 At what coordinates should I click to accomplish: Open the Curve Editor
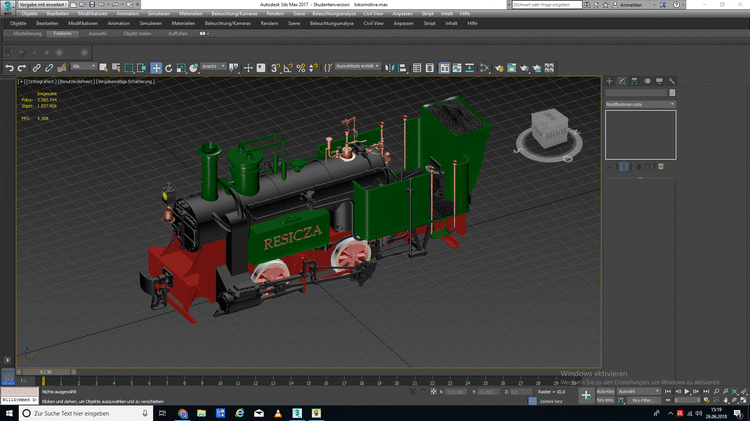(457, 68)
